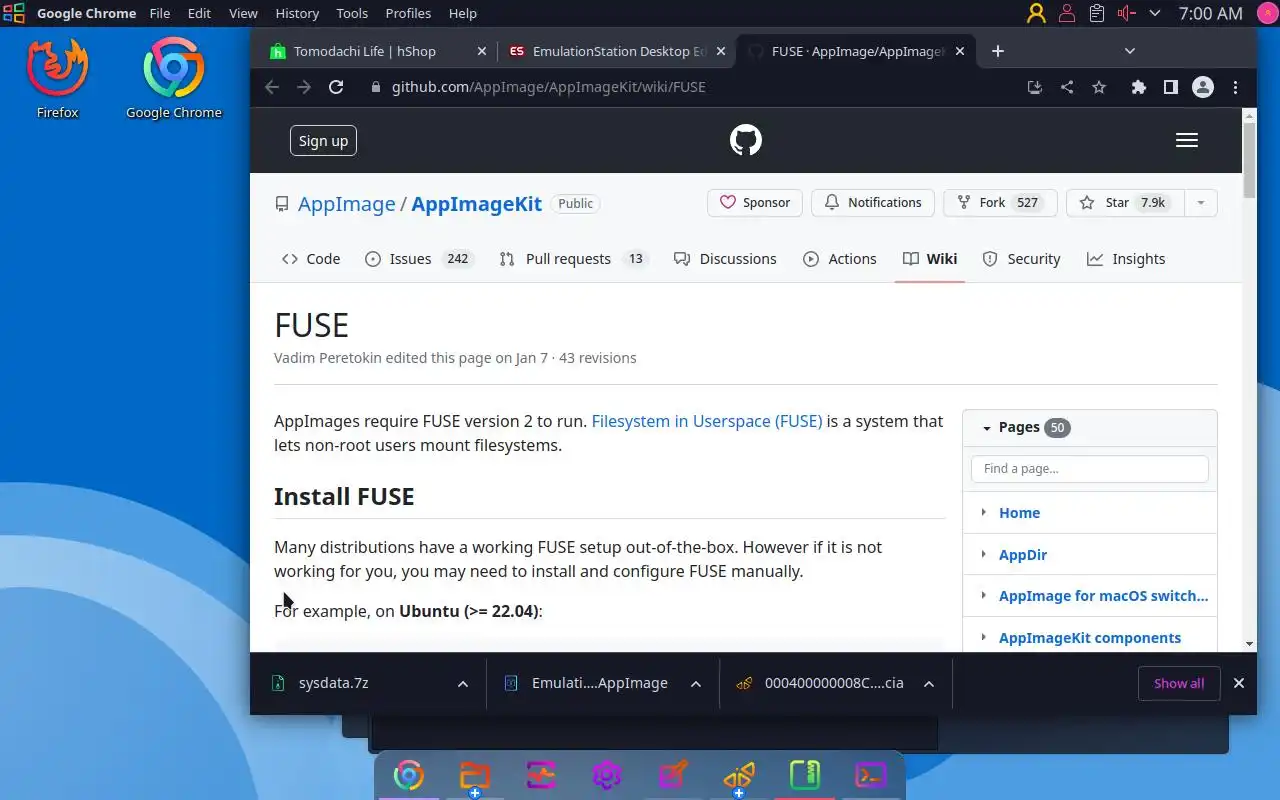
Task: Open the Firefox desktop shortcut
Action: [x=57, y=78]
